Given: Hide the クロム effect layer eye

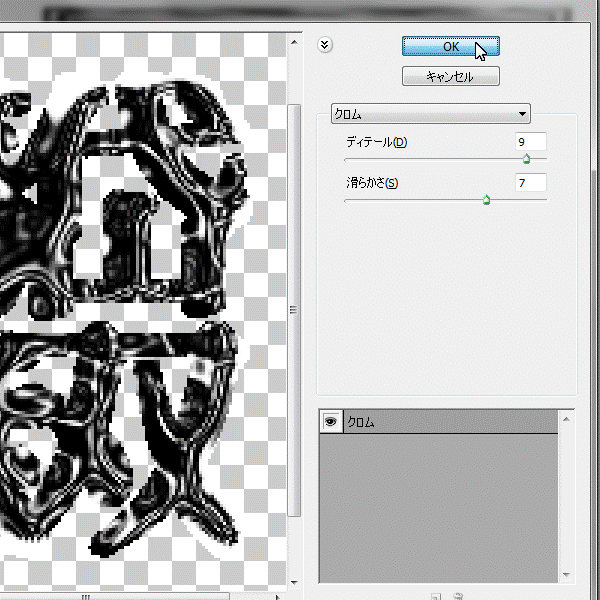Looking at the screenshot, I should [x=331, y=422].
